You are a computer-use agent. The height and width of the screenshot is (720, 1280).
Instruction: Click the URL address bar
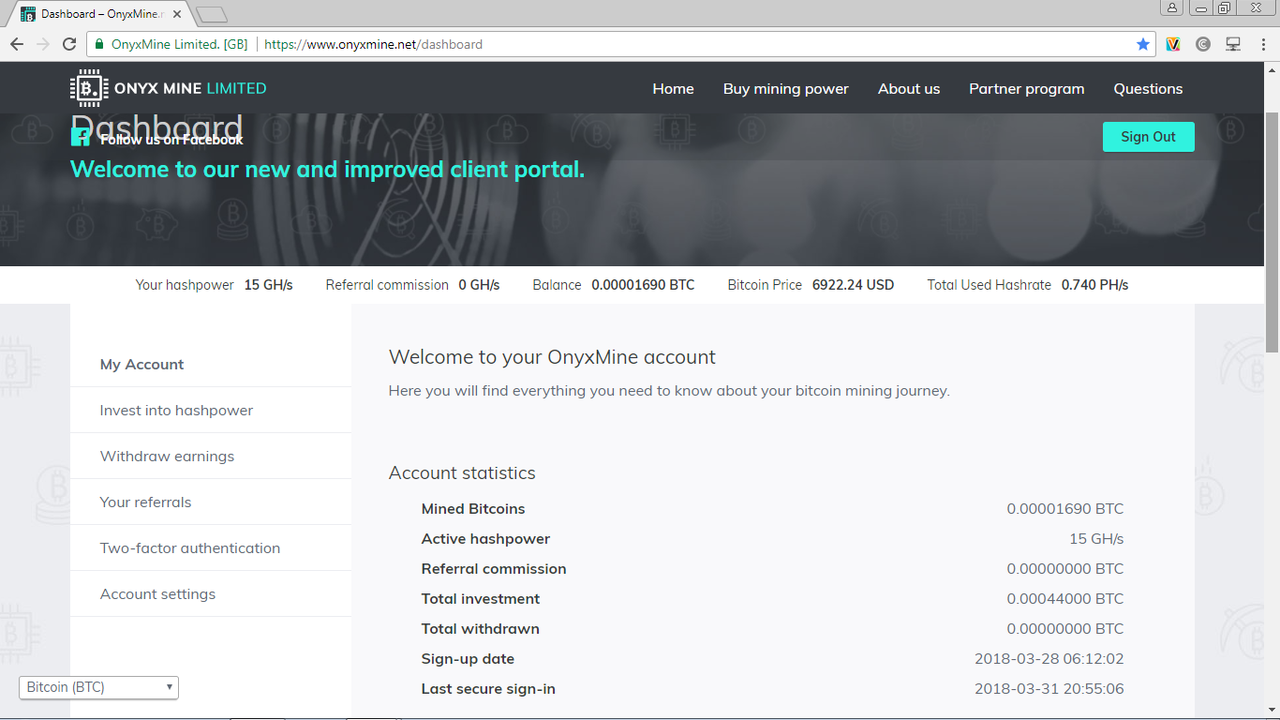[620, 44]
